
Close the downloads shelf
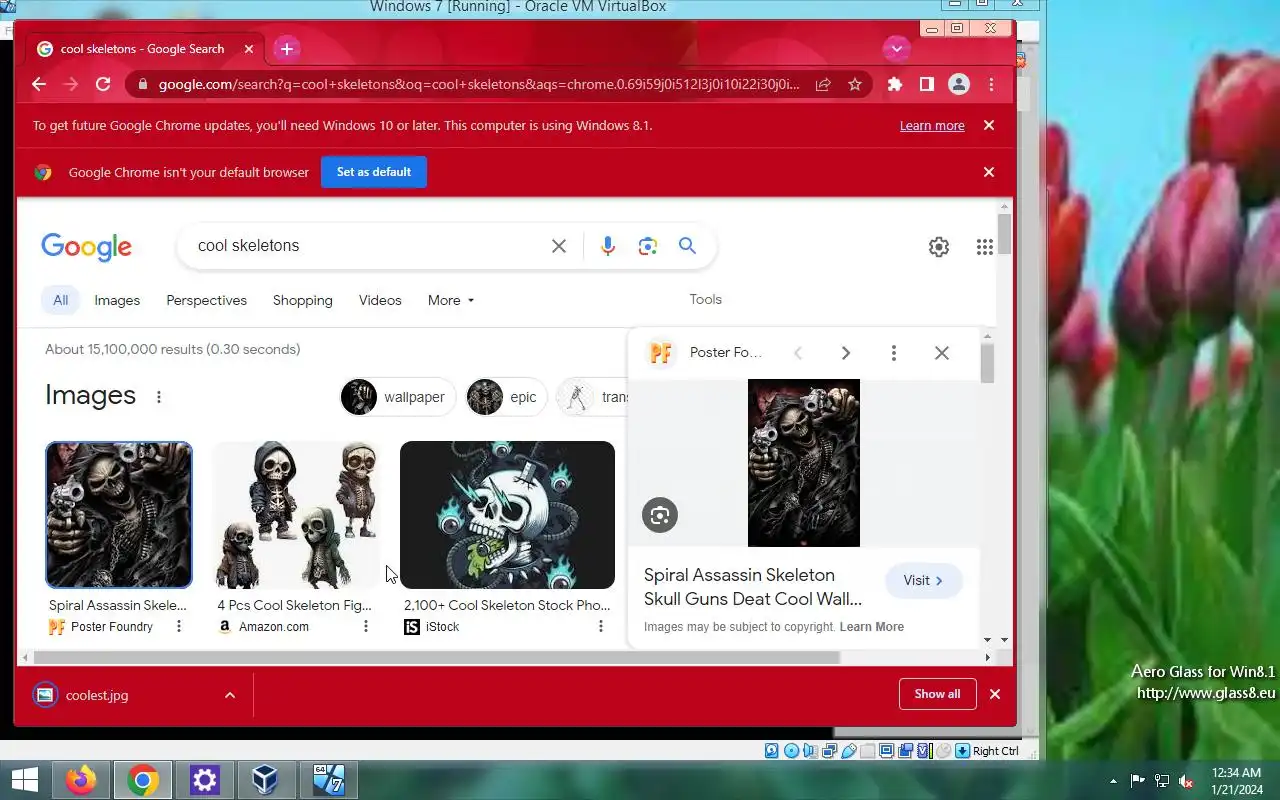click(995, 694)
